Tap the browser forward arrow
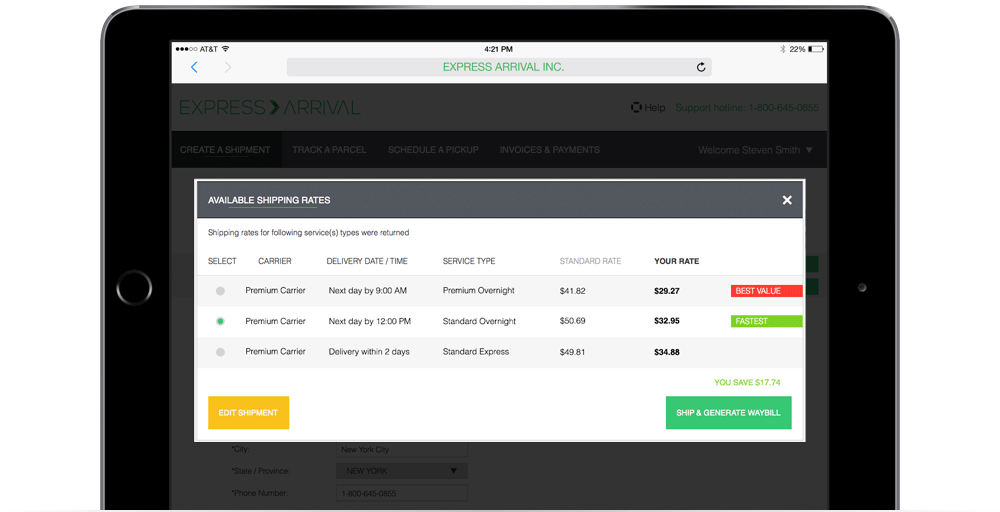The width and height of the screenshot is (1000, 512). point(228,67)
